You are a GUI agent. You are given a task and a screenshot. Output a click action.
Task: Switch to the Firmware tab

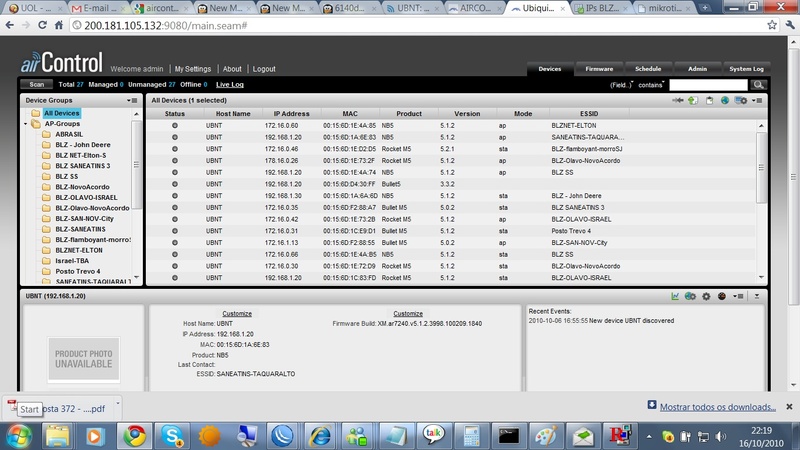[599, 69]
